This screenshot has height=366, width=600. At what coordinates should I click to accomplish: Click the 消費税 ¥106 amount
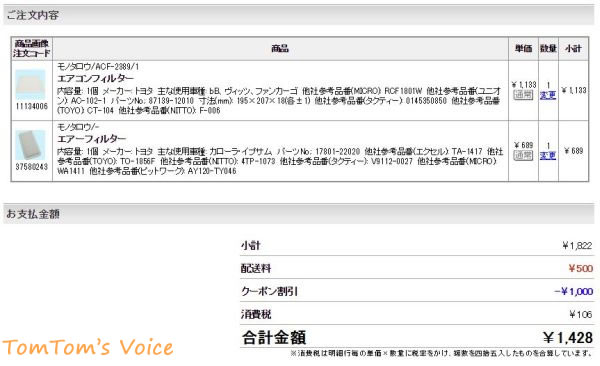click(581, 314)
